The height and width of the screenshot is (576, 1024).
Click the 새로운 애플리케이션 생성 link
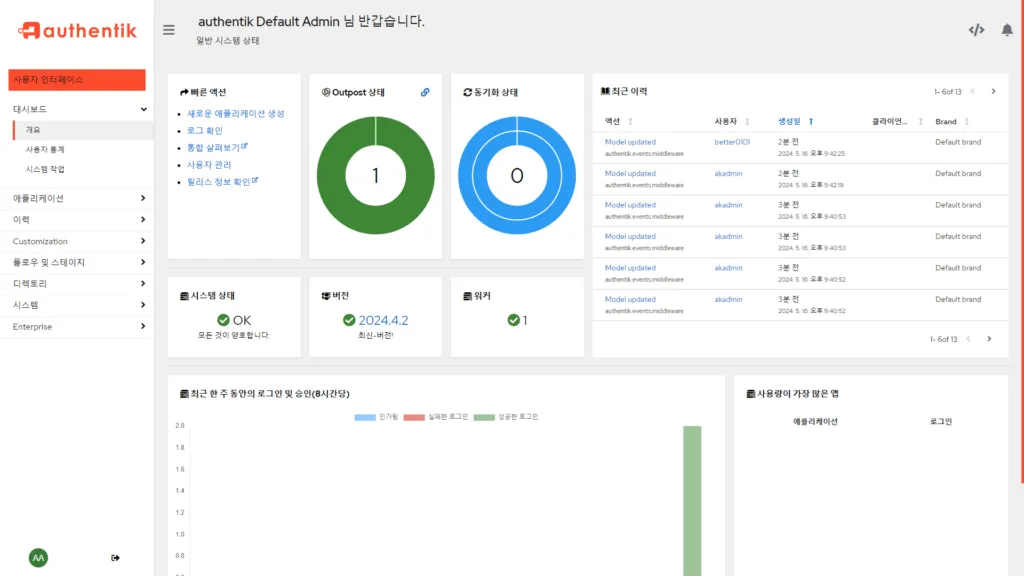tap(235, 114)
